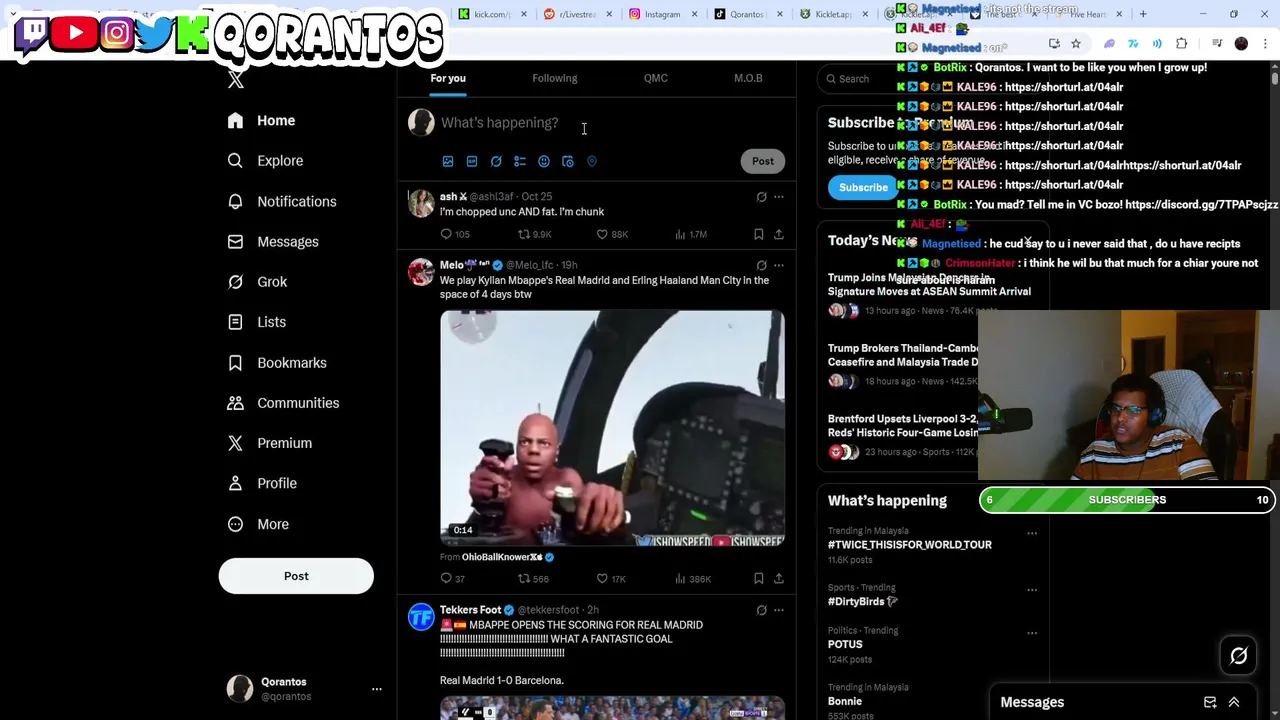Open options for #TWICE_THISISFOR_WORLD_TOUR trend
Image resolution: width=1280 pixels, height=720 pixels.
click(x=1032, y=533)
